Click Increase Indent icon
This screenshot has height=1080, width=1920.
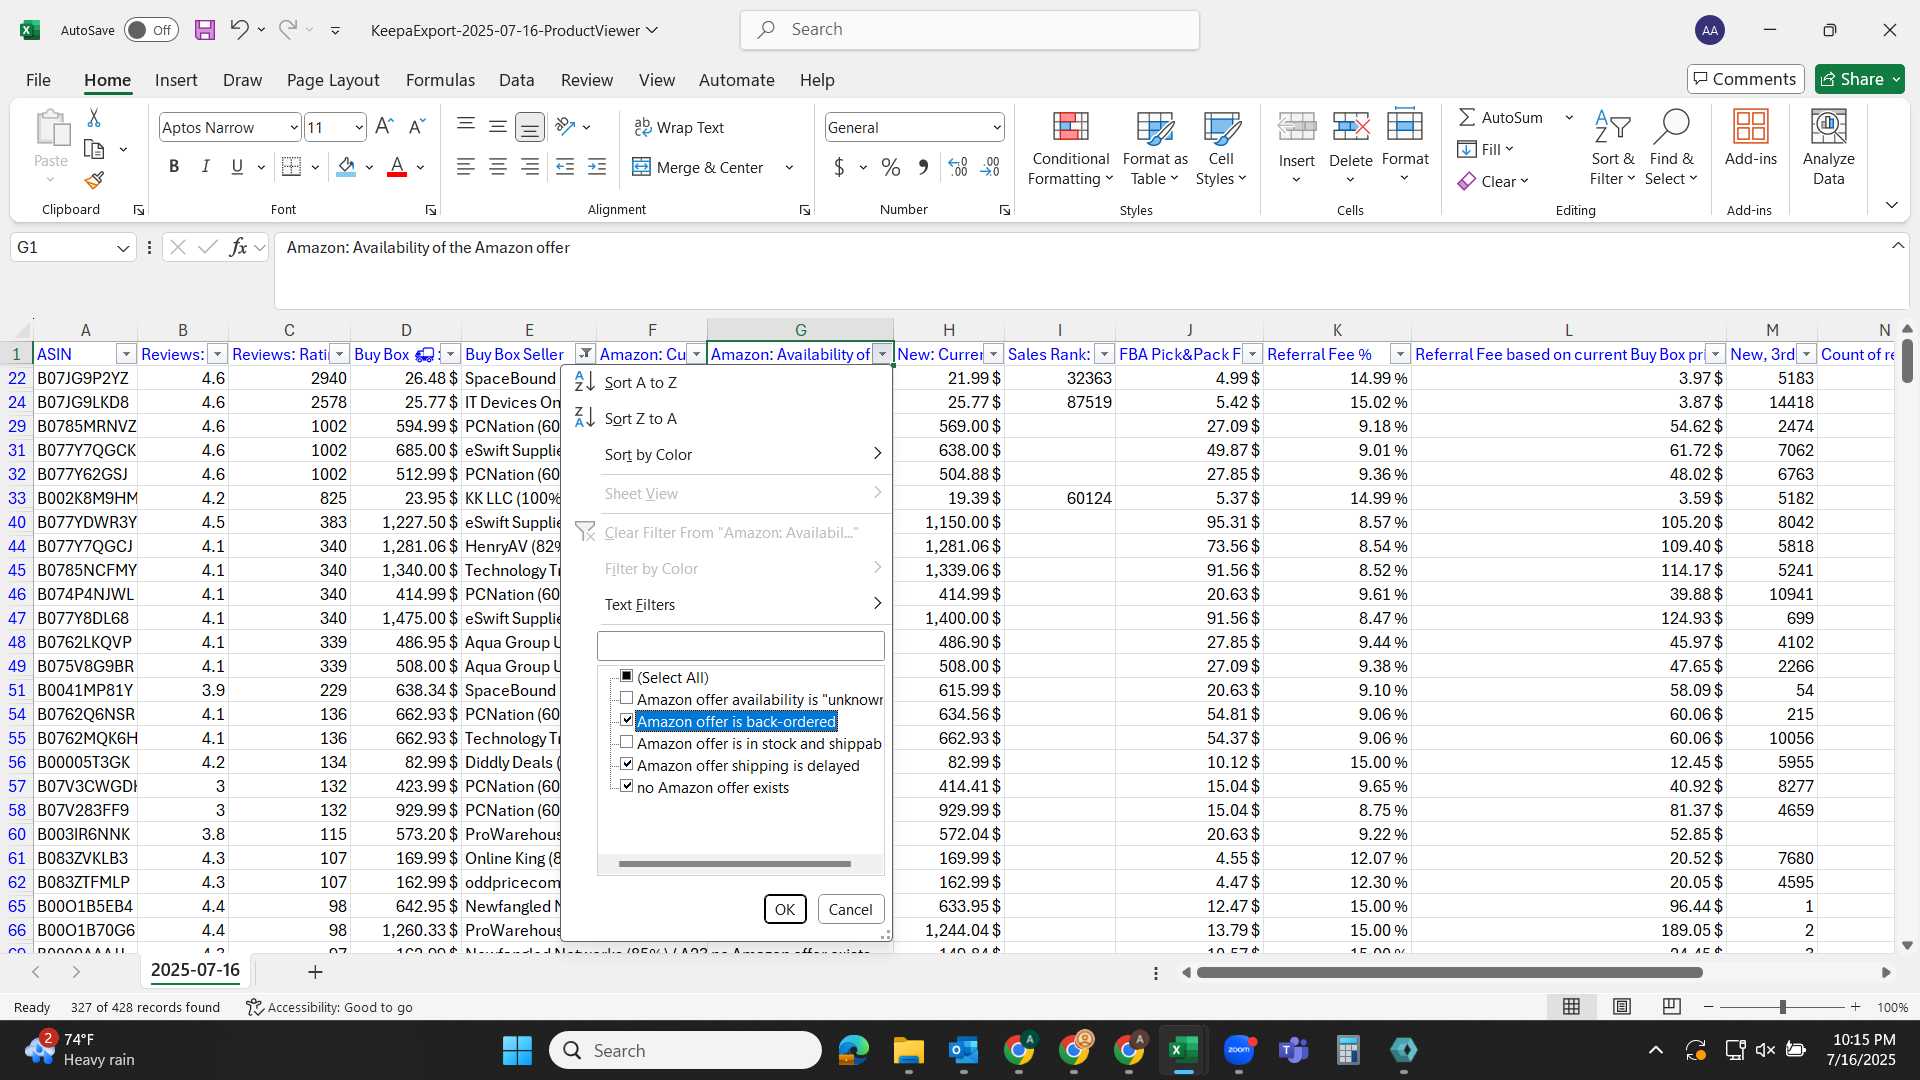point(597,167)
